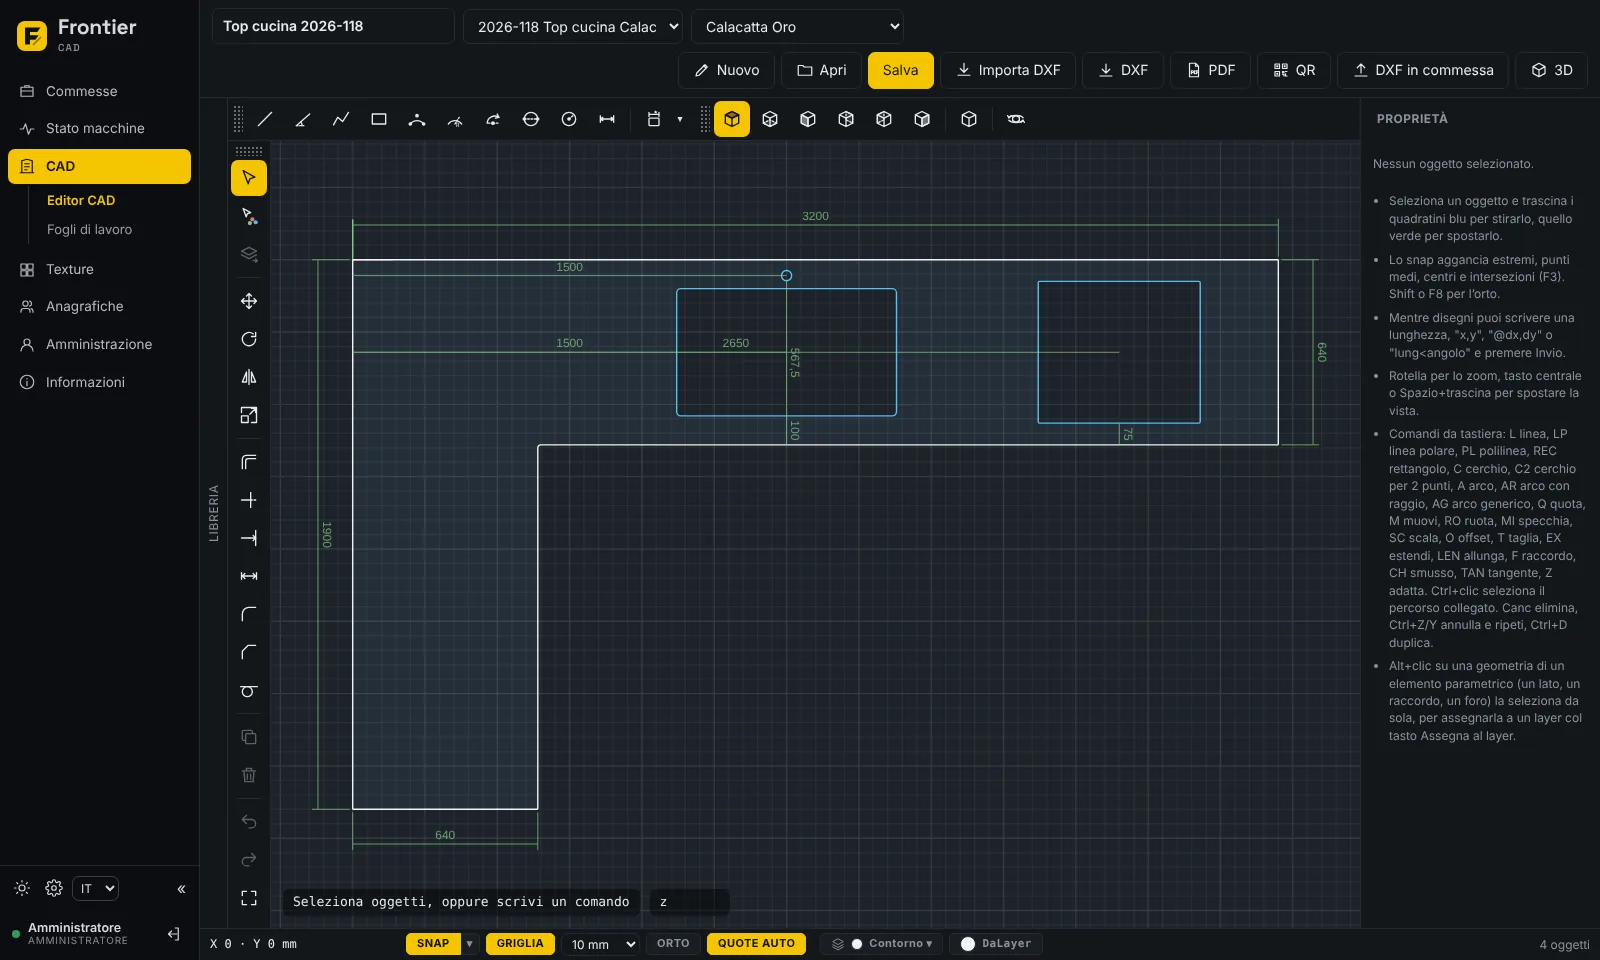
Task: Click the white Contorno layer color dot
Action: click(857, 944)
